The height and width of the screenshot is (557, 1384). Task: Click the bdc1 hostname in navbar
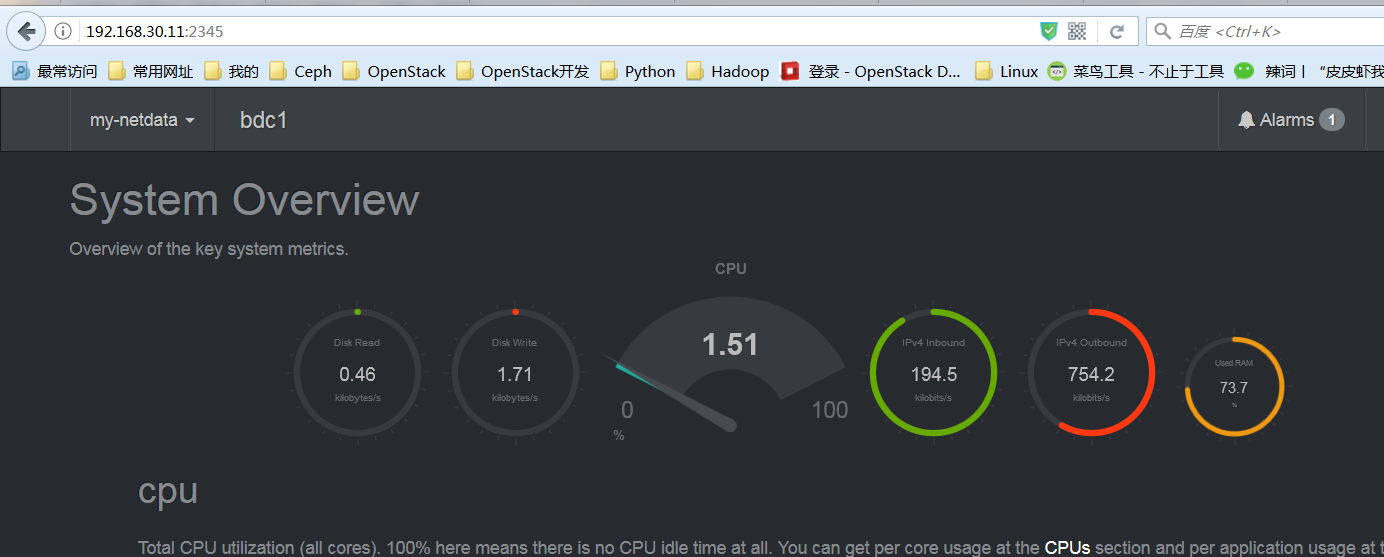(264, 120)
